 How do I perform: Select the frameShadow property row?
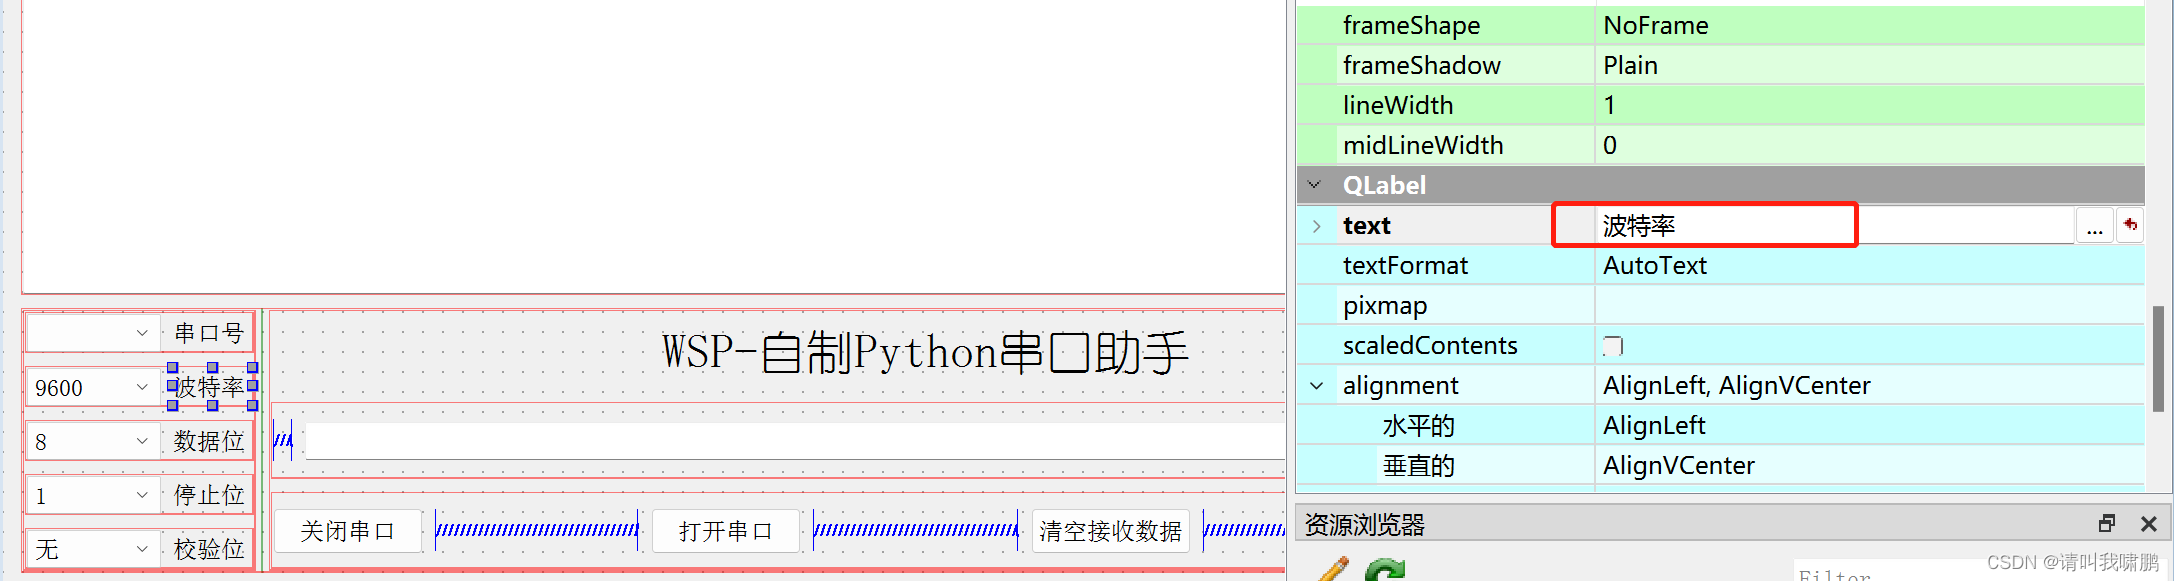point(1720,65)
